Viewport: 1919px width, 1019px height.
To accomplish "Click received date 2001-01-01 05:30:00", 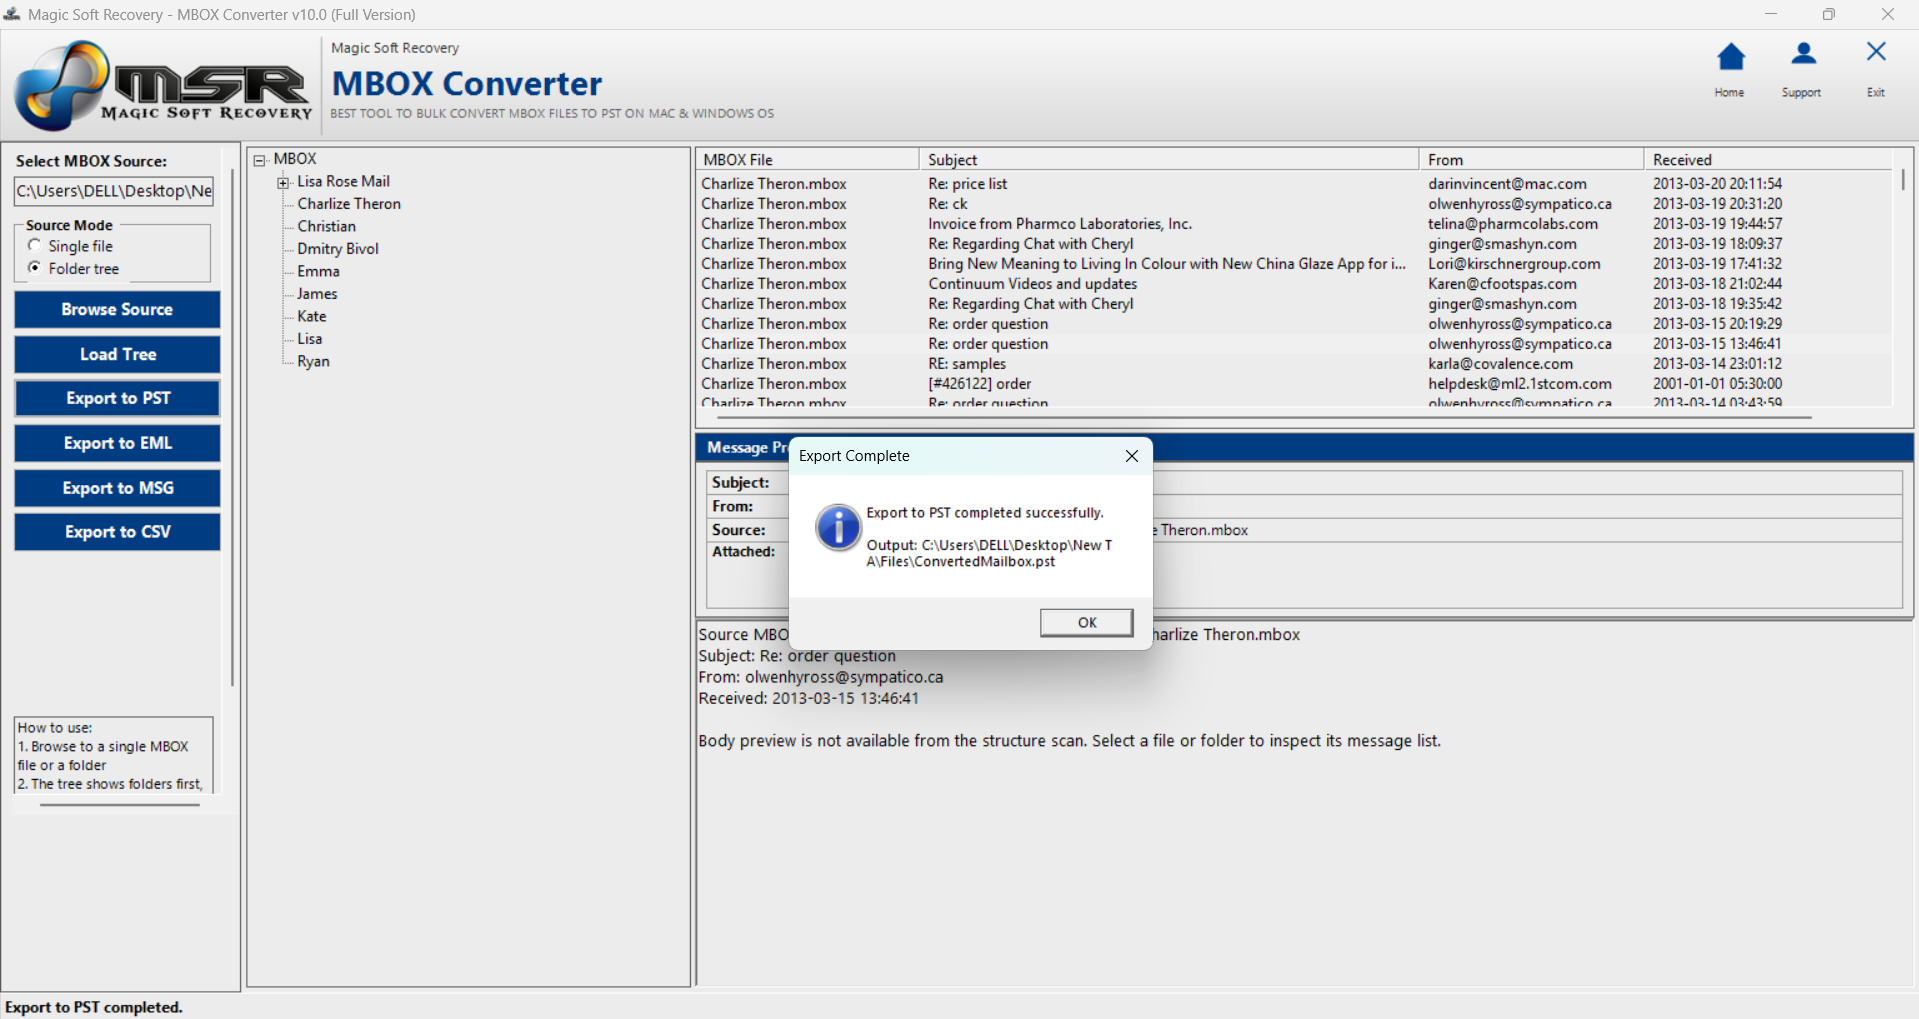I will (1717, 384).
